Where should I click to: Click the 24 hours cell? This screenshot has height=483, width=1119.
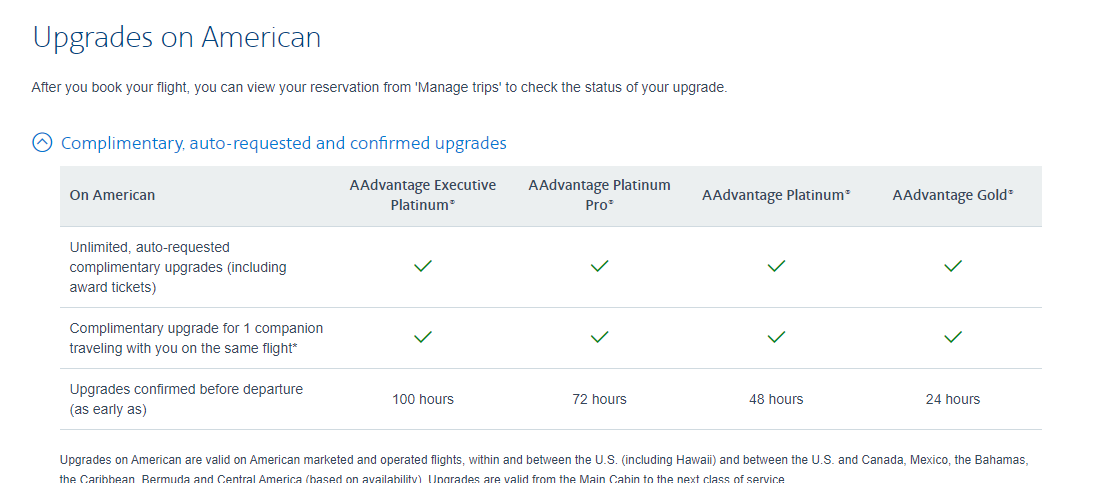point(953,399)
